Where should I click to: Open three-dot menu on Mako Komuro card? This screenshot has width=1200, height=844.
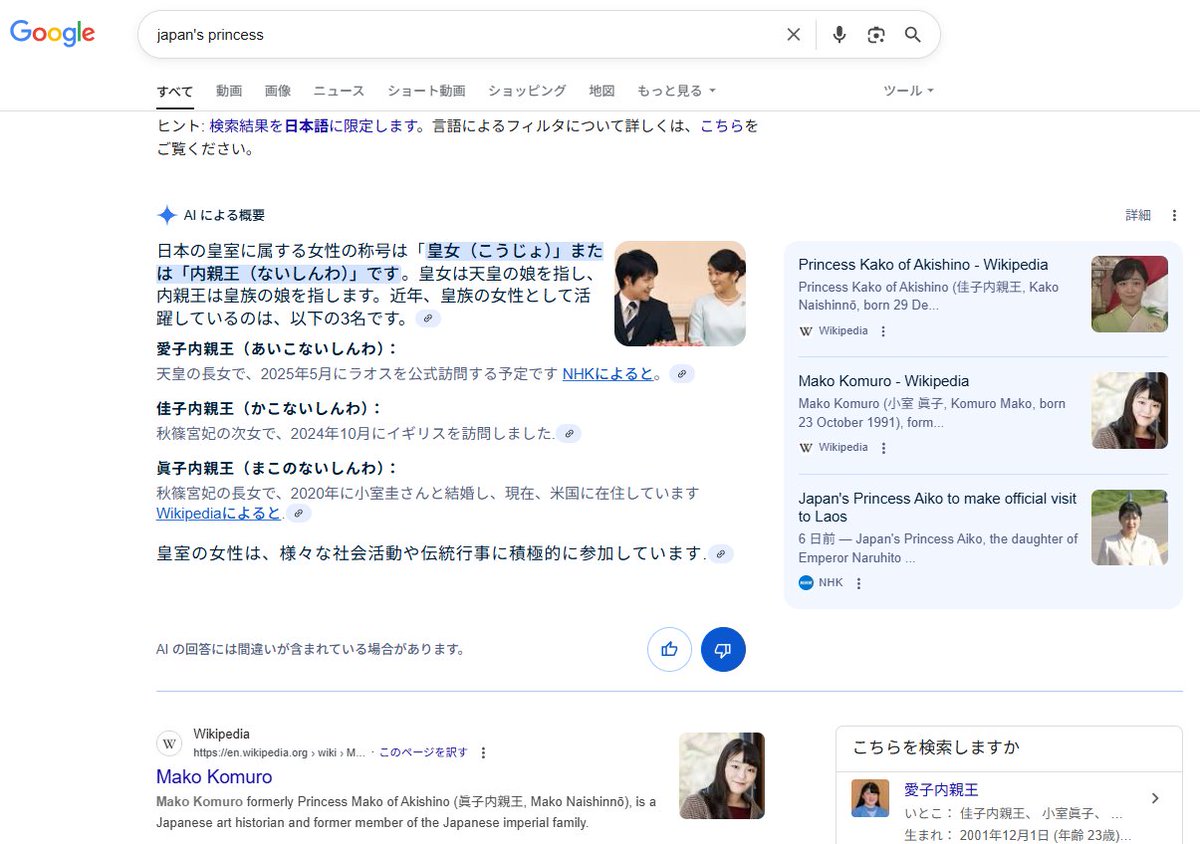pyautogui.click(x=883, y=448)
